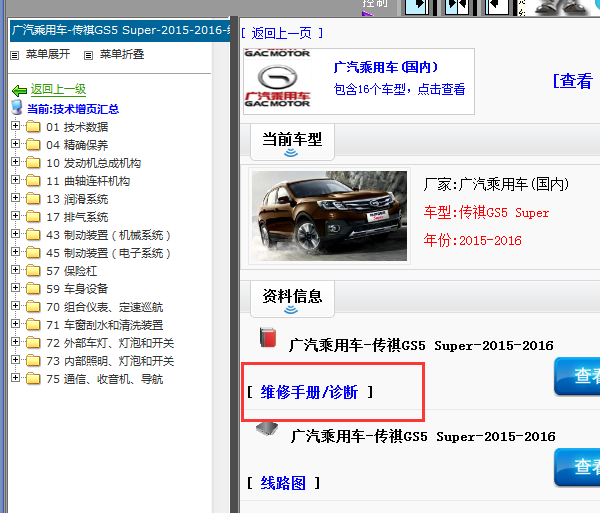Click the 17 排气系统 folder icon

pos(33,217)
